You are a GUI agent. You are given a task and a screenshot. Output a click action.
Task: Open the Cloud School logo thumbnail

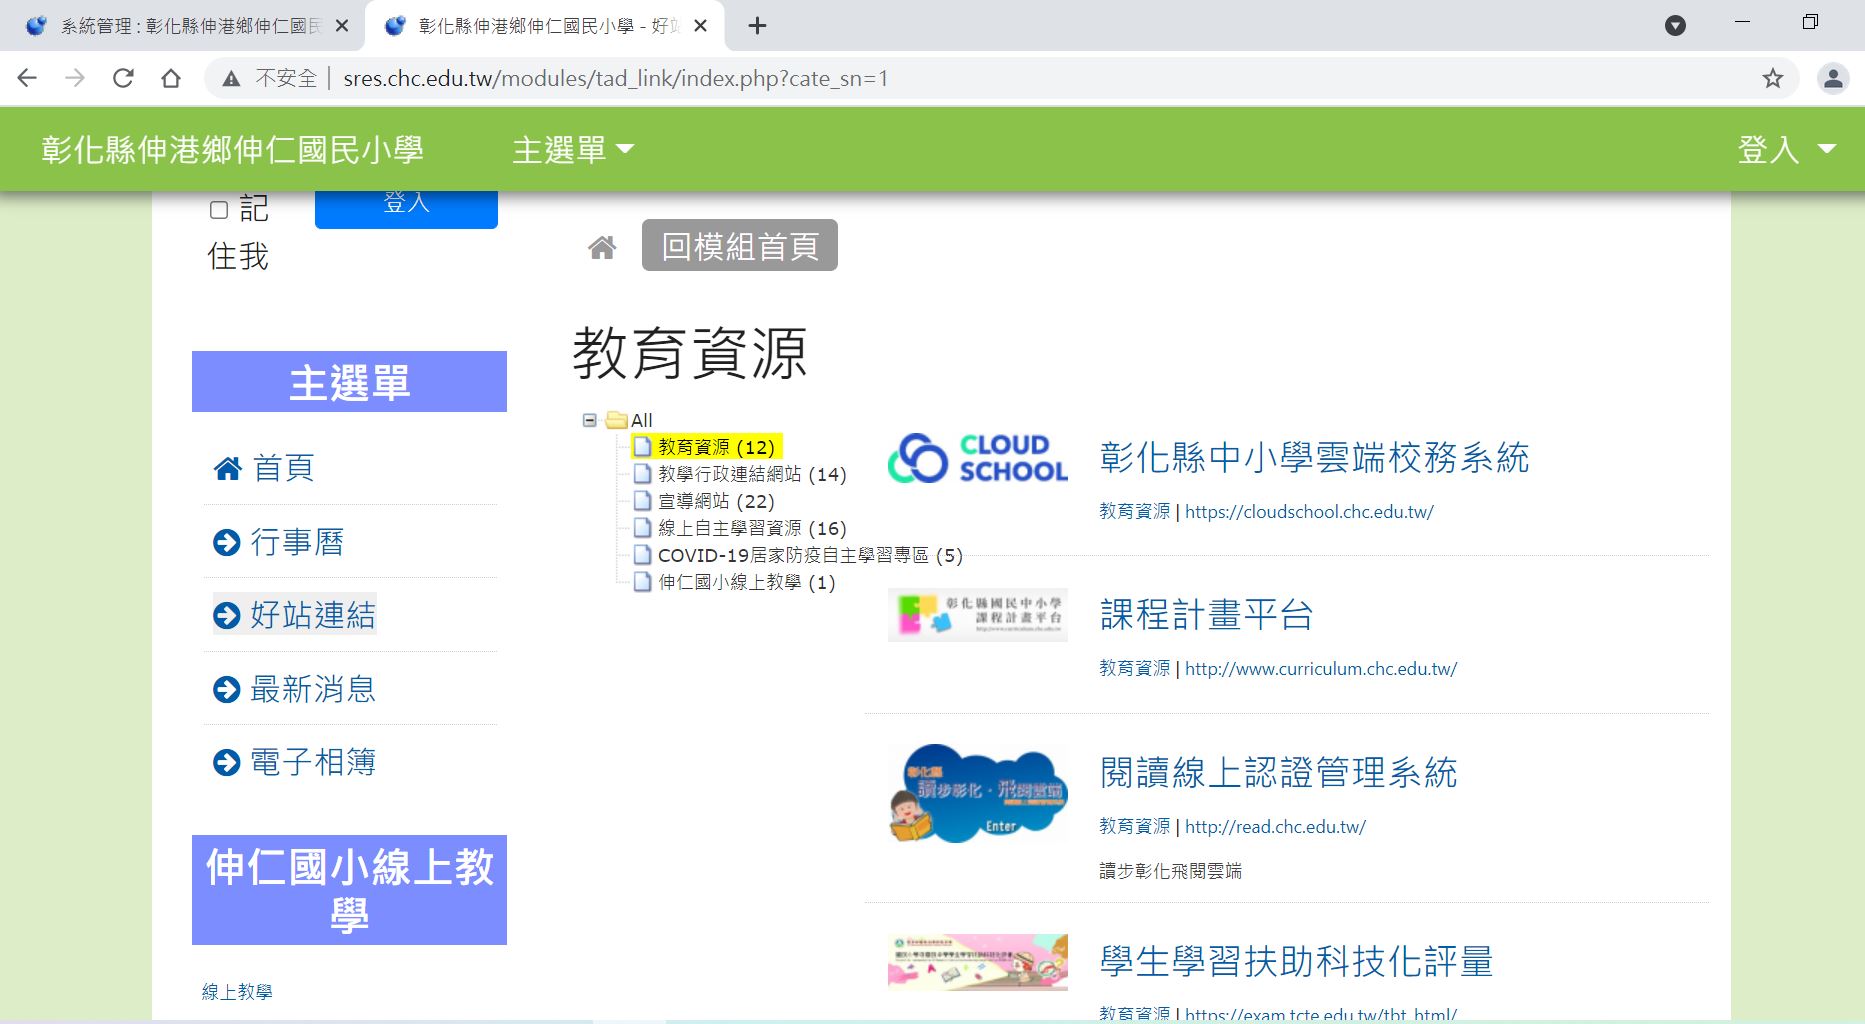(978, 458)
